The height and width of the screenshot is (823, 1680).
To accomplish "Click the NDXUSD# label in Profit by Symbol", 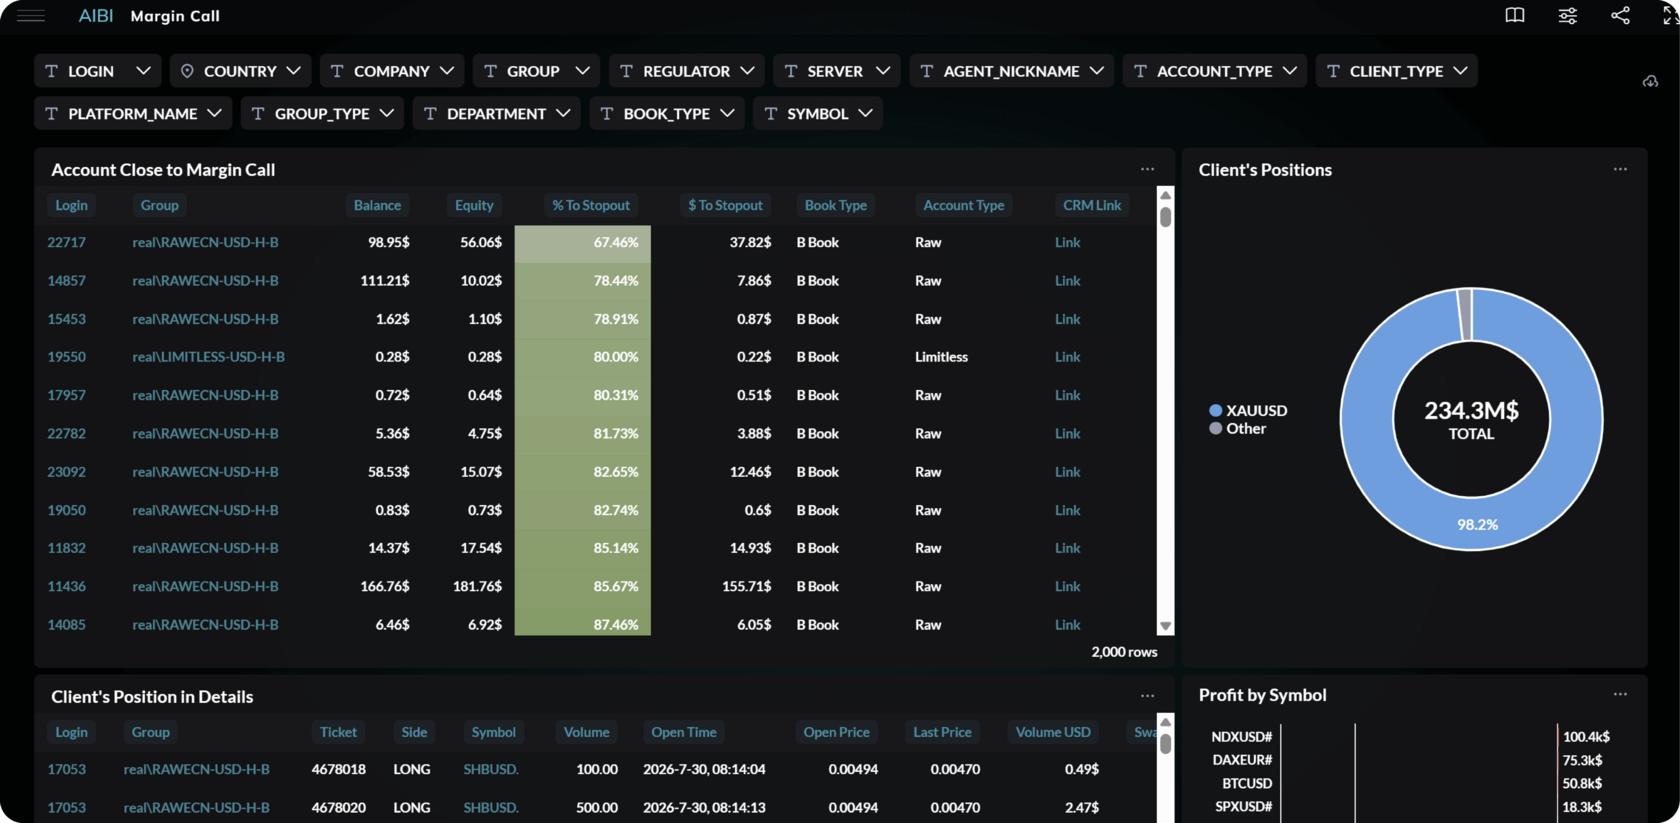I will (1241, 737).
